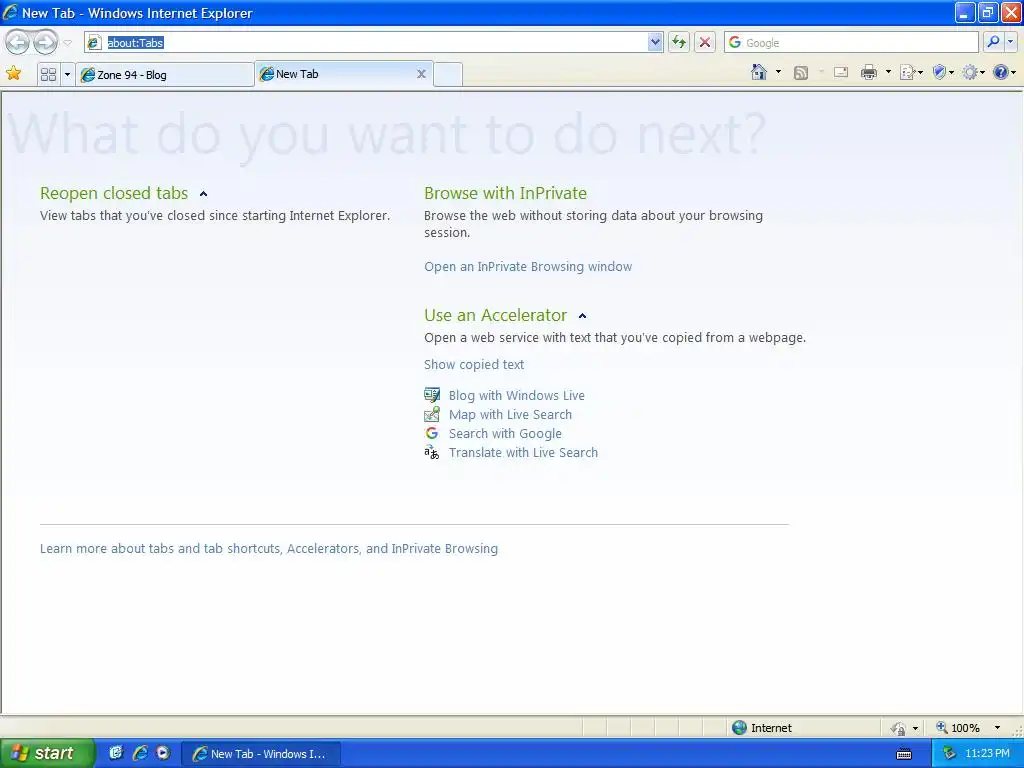Click Show copied text link
1024x768 pixels.
coord(473,364)
